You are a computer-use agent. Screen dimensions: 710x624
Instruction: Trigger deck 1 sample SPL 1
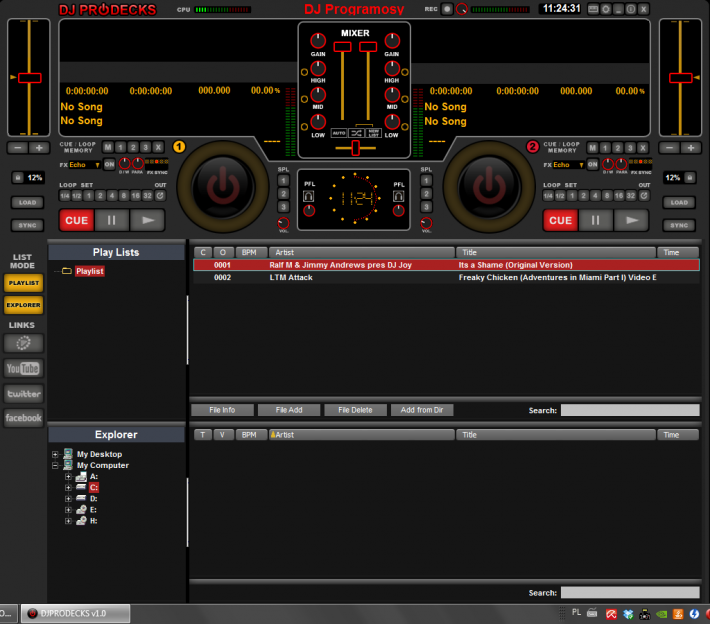(283, 181)
